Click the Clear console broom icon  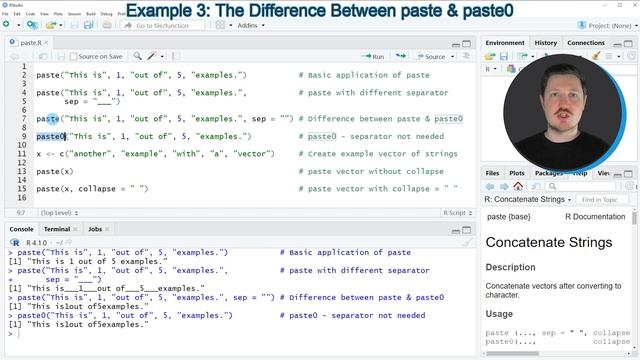tap(467, 242)
